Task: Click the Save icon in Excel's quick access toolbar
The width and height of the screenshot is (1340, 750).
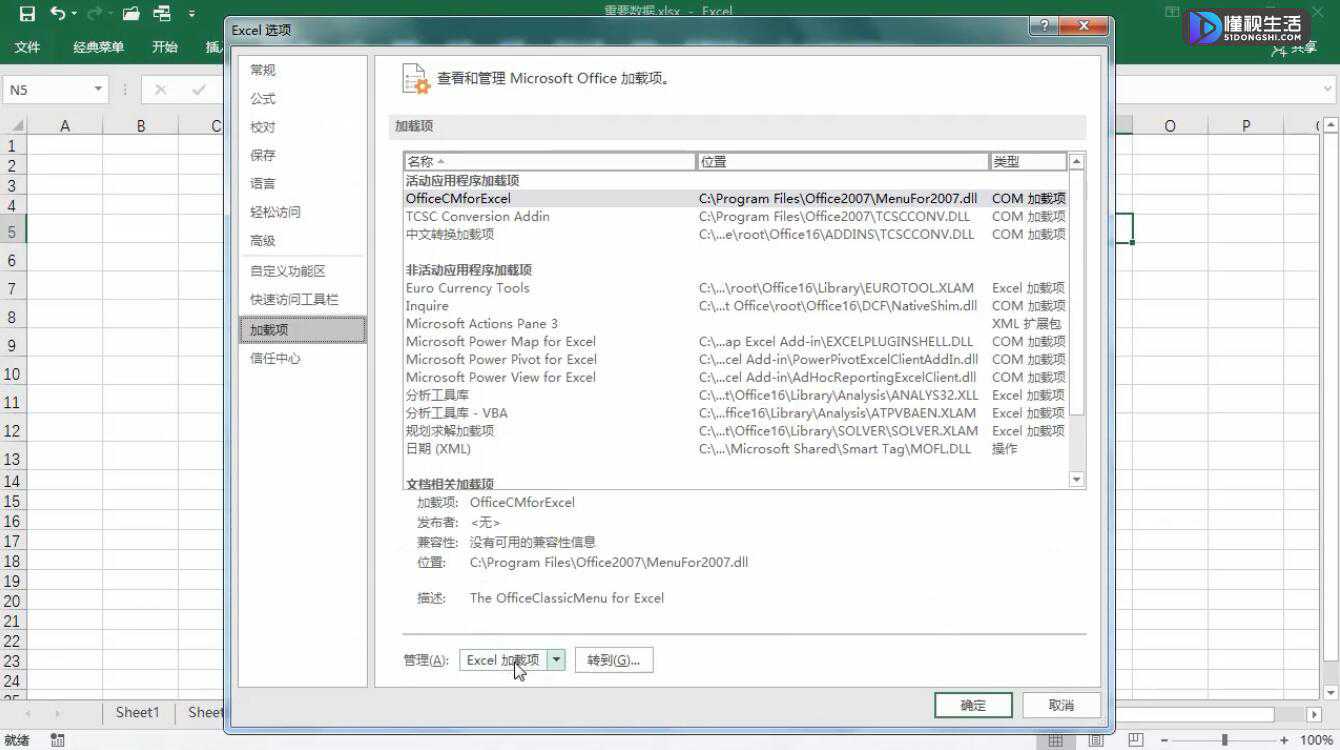Action: point(28,14)
